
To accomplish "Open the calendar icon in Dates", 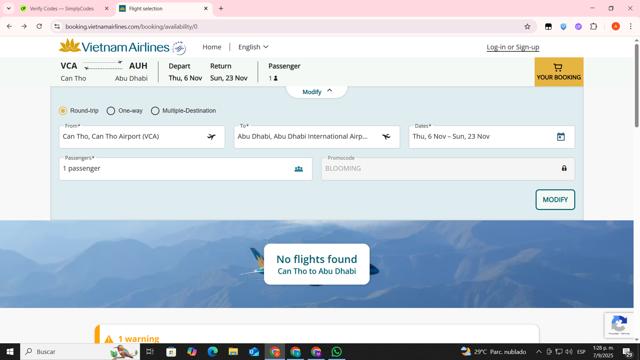I will [x=561, y=137].
